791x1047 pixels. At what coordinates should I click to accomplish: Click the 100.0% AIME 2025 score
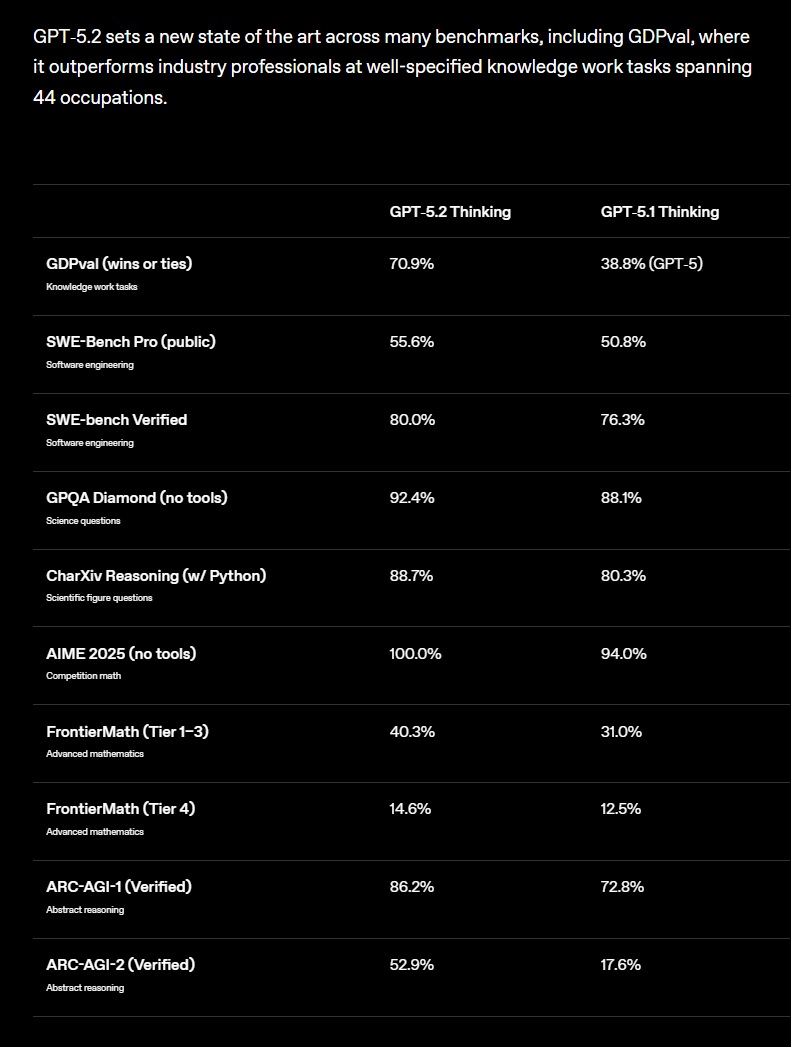pos(415,654)
